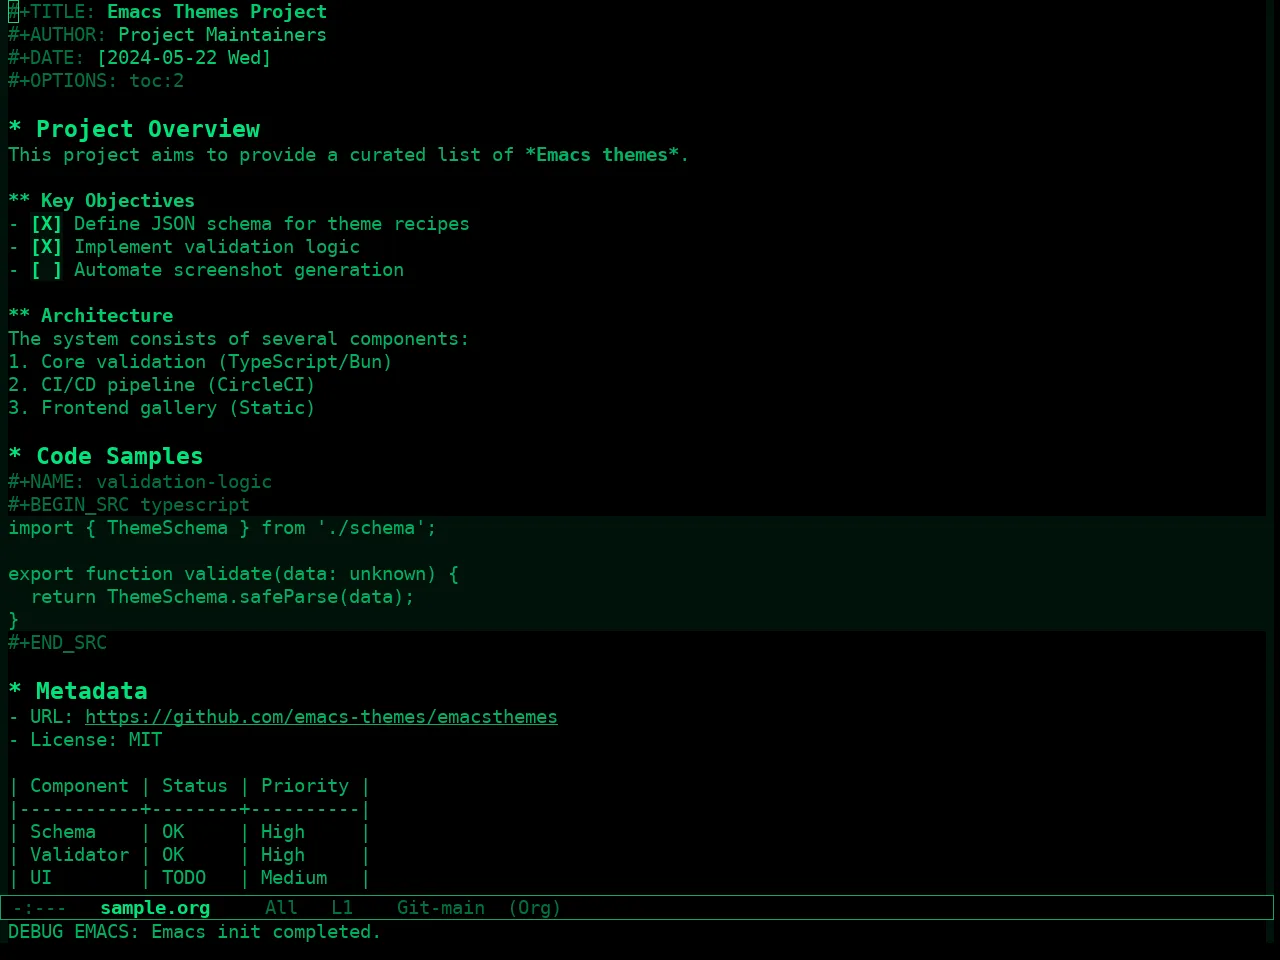Click '3. Frontend gallery (Static)' item
The image size is (1280, 960).
coord(162,408)
